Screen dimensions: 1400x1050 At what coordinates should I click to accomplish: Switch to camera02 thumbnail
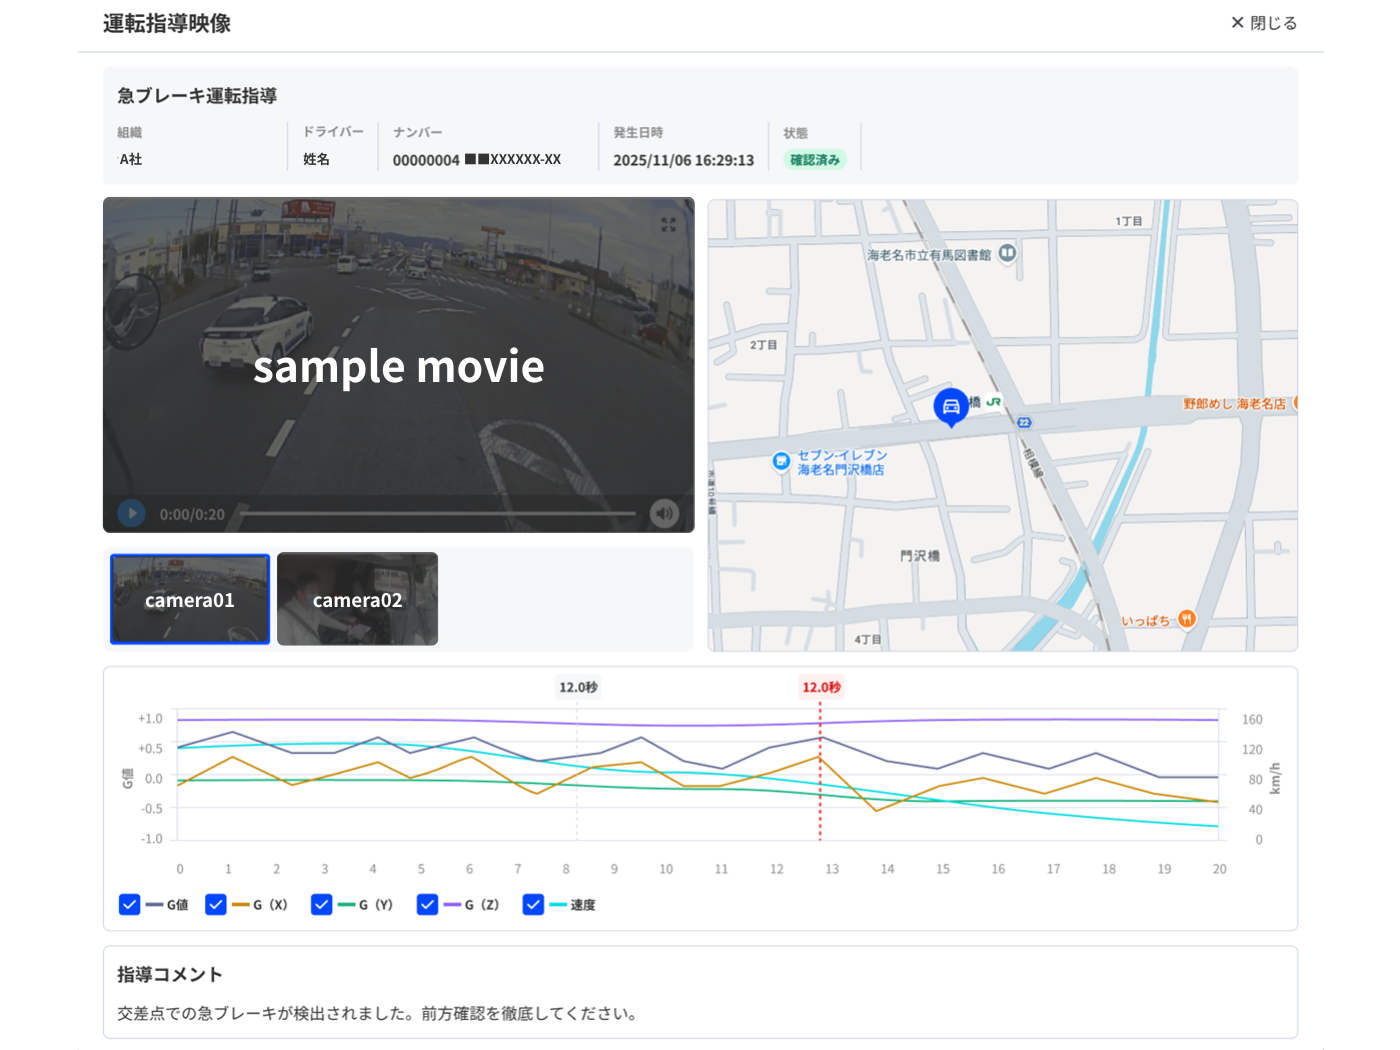[358, 599]
